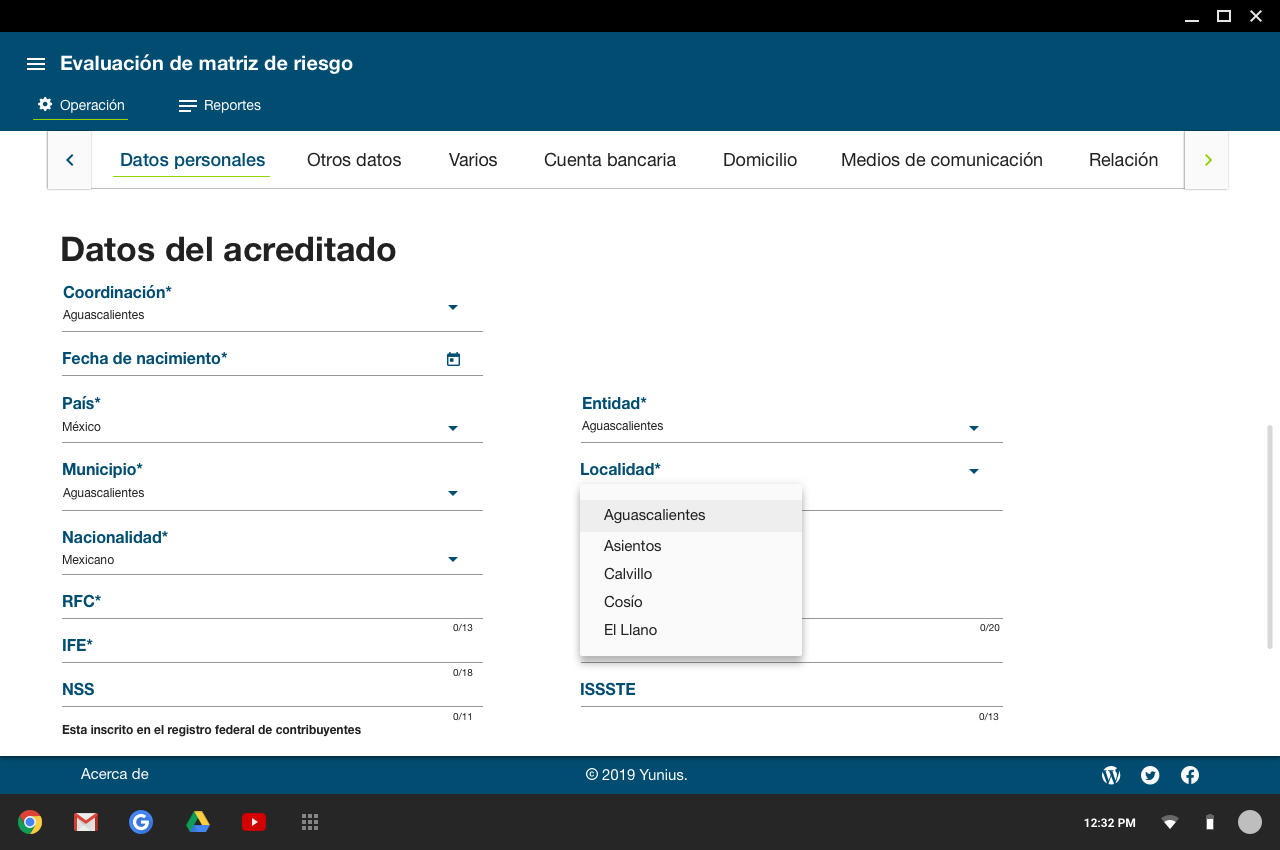This screenshot has width=1280, height=850.
Task: Launch Gmail from the shelf
Action: click(x=86, y=822)
